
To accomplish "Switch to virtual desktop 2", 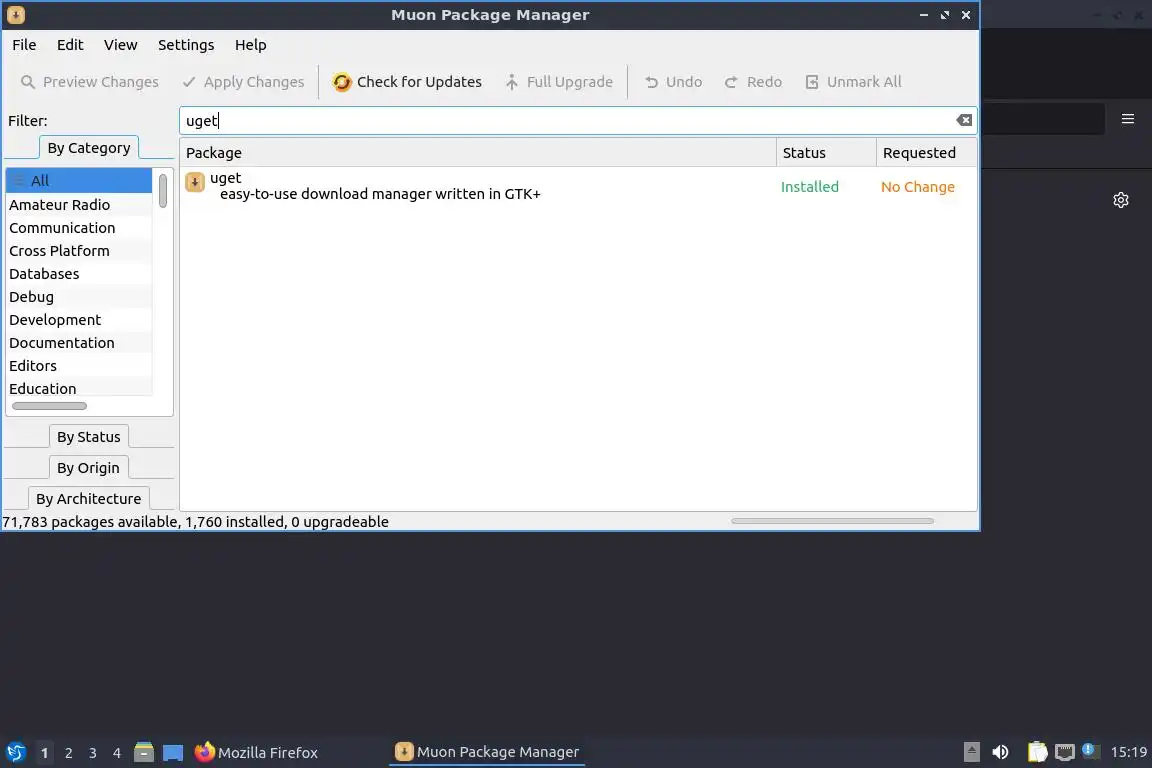I will 68,753.
